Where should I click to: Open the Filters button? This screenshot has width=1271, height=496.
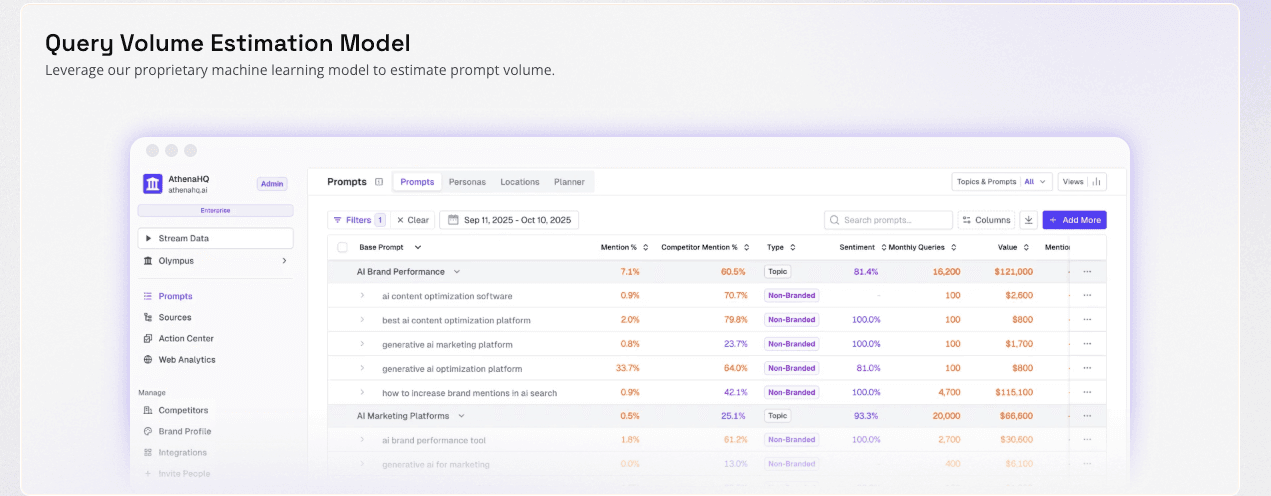(x=357, y=220)
